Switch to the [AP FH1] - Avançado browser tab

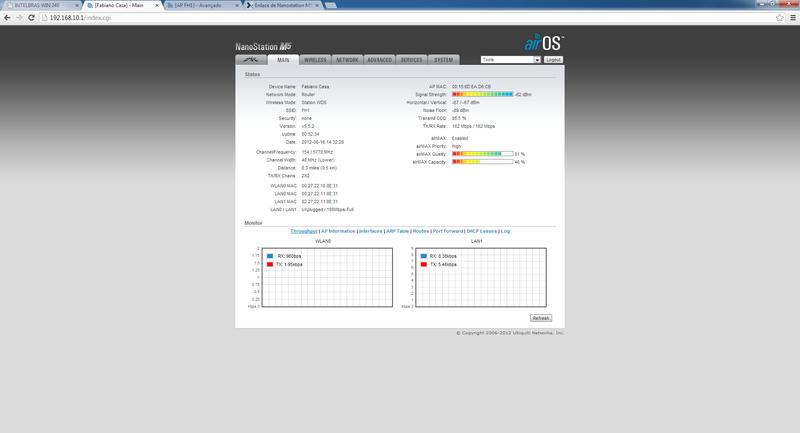pyautogui.click(x=199, y=5)
